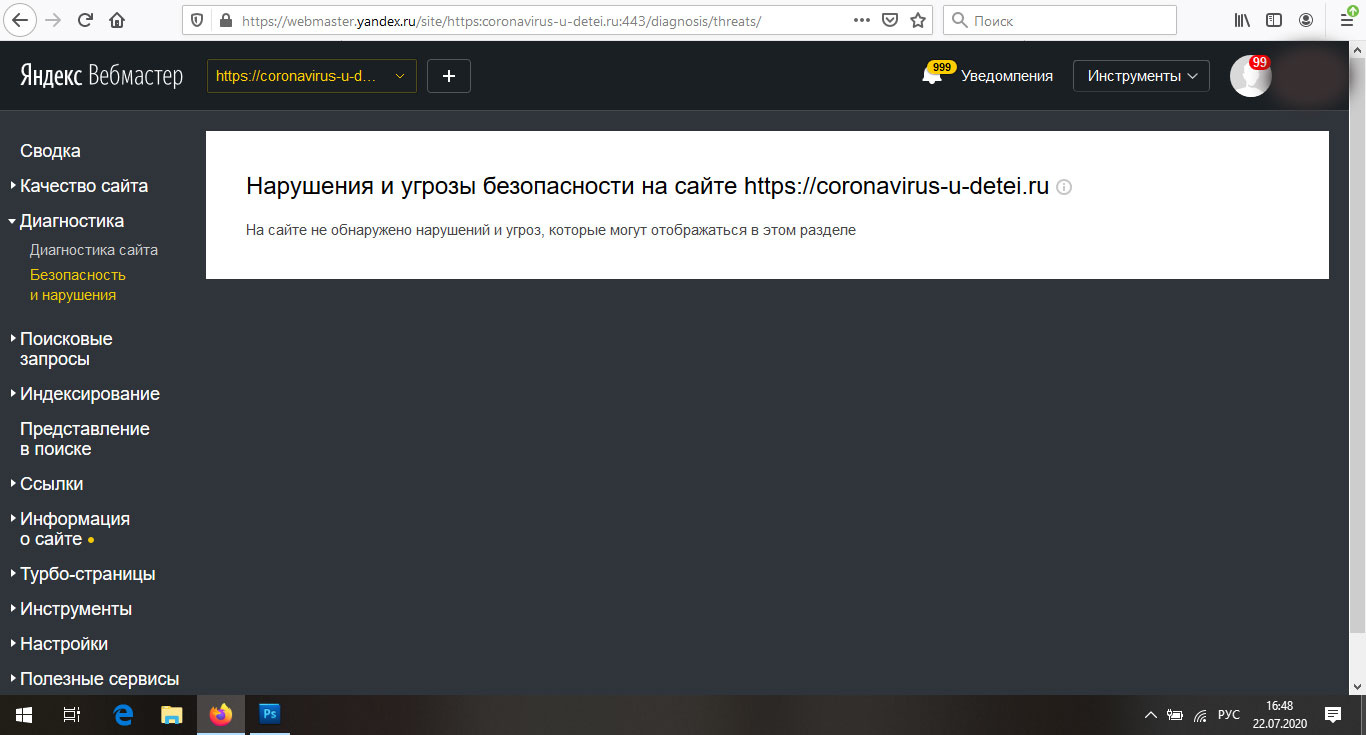
Task: Click the network Wi-Fi tray icon
Action: (1199, 715)
